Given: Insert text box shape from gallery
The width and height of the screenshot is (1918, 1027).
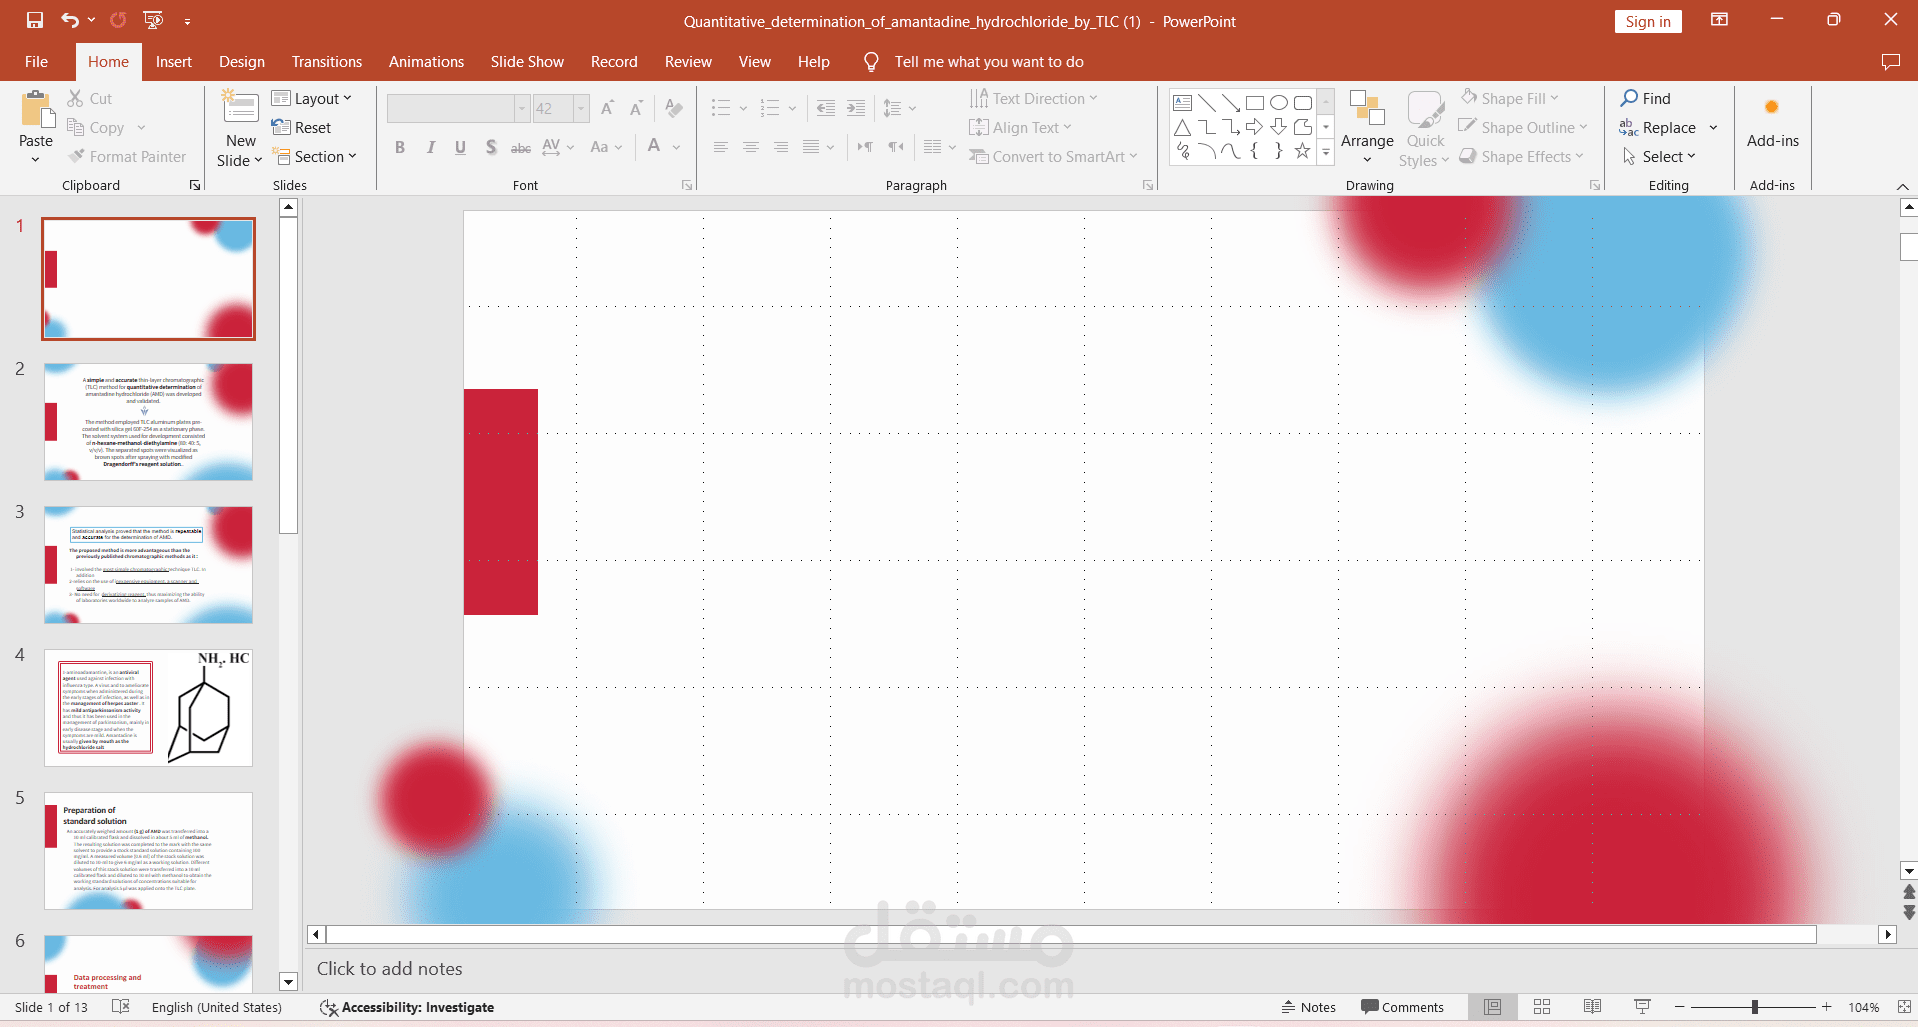Looking at the screenshot, I should pos(1183,103).
